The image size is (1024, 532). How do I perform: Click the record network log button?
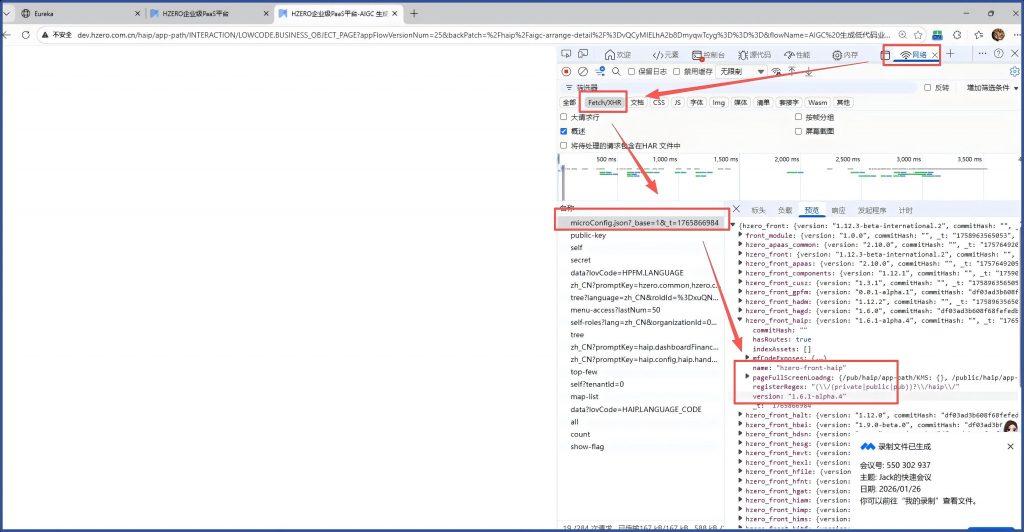(x=566, y=71)
